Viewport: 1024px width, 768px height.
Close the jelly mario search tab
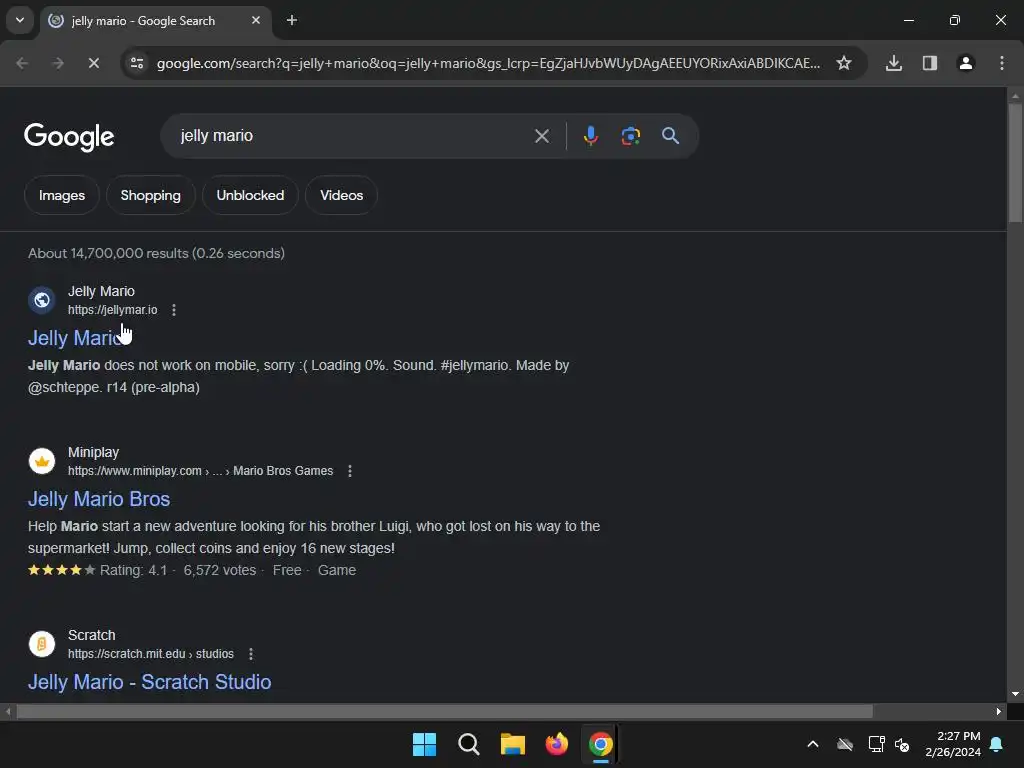click(256, 20)
